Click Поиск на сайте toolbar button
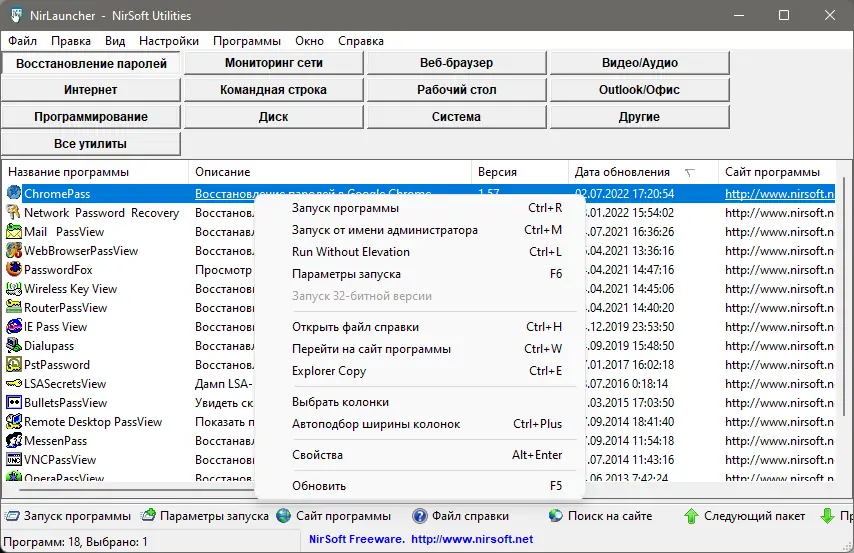This screenshot has height=553, width=854. pos(600,516)
